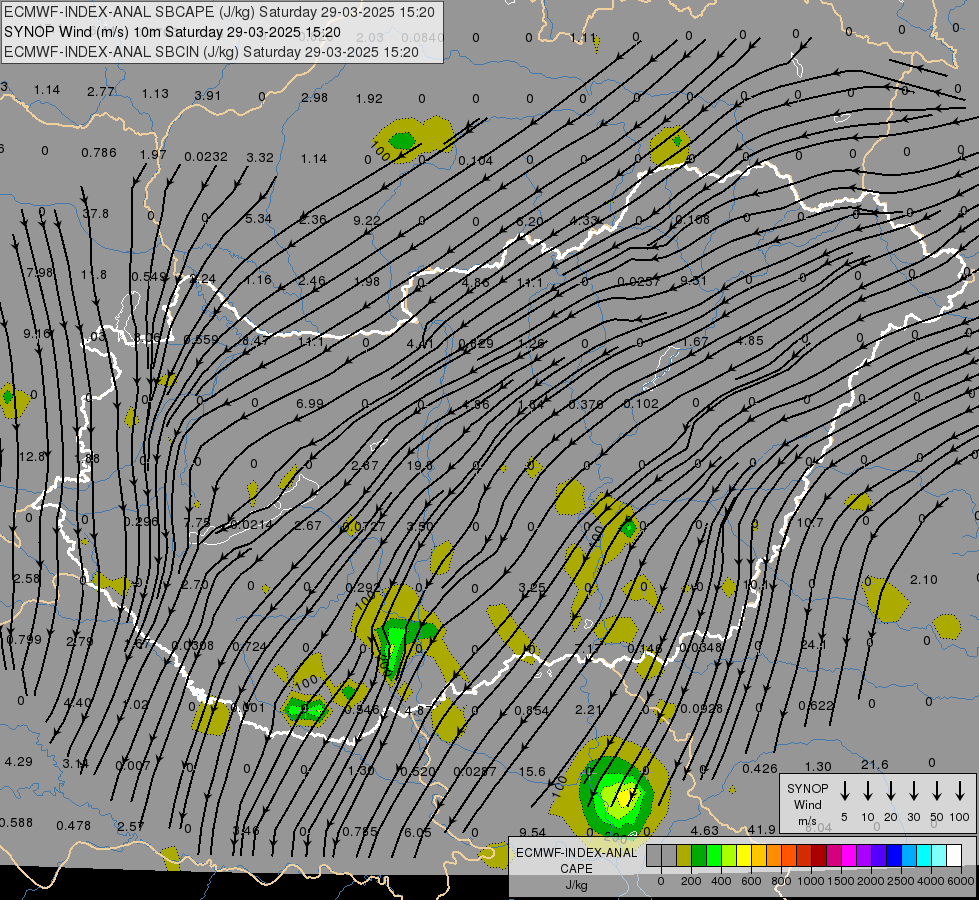Select the white swatch ending CAPE color bar
Image resolution: width=979 pixels, height=900 pixels.
point(954,855)
